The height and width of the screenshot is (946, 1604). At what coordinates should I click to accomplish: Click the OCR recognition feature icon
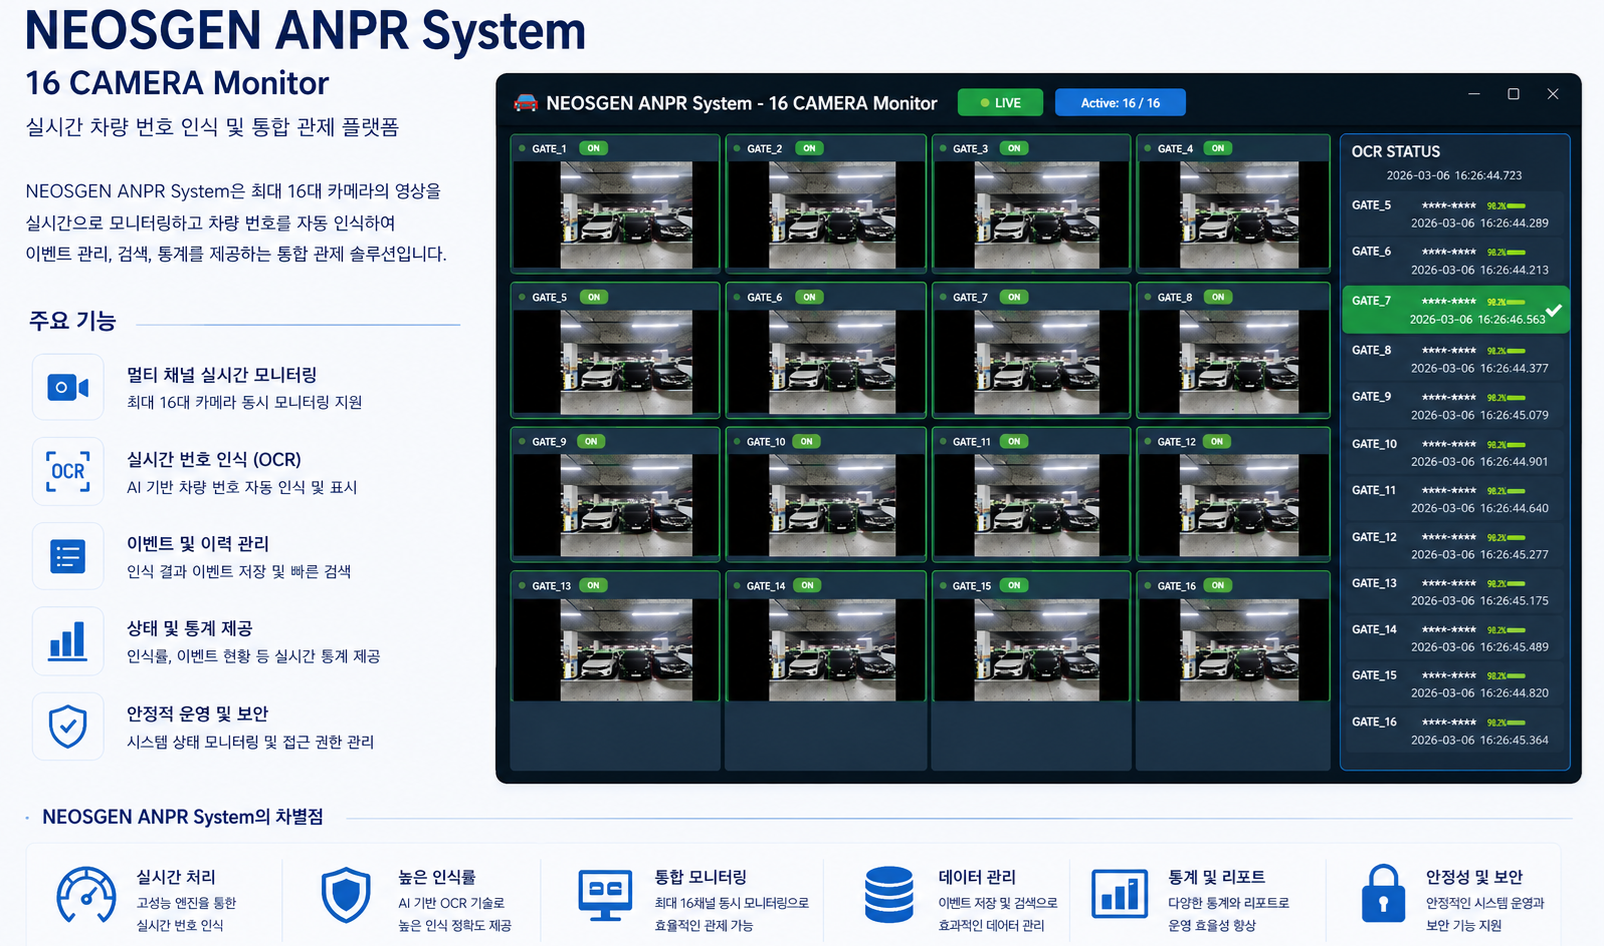coord(68,471)
